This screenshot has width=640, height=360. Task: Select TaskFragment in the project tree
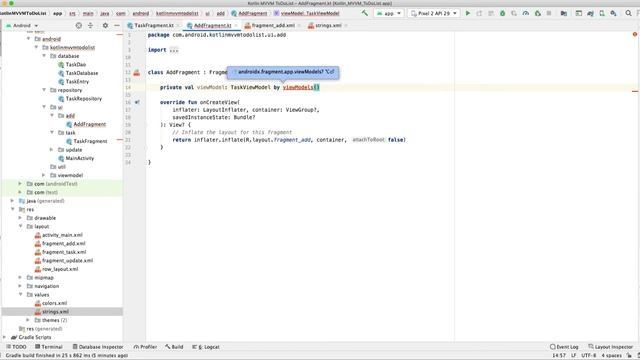[90, 141]
